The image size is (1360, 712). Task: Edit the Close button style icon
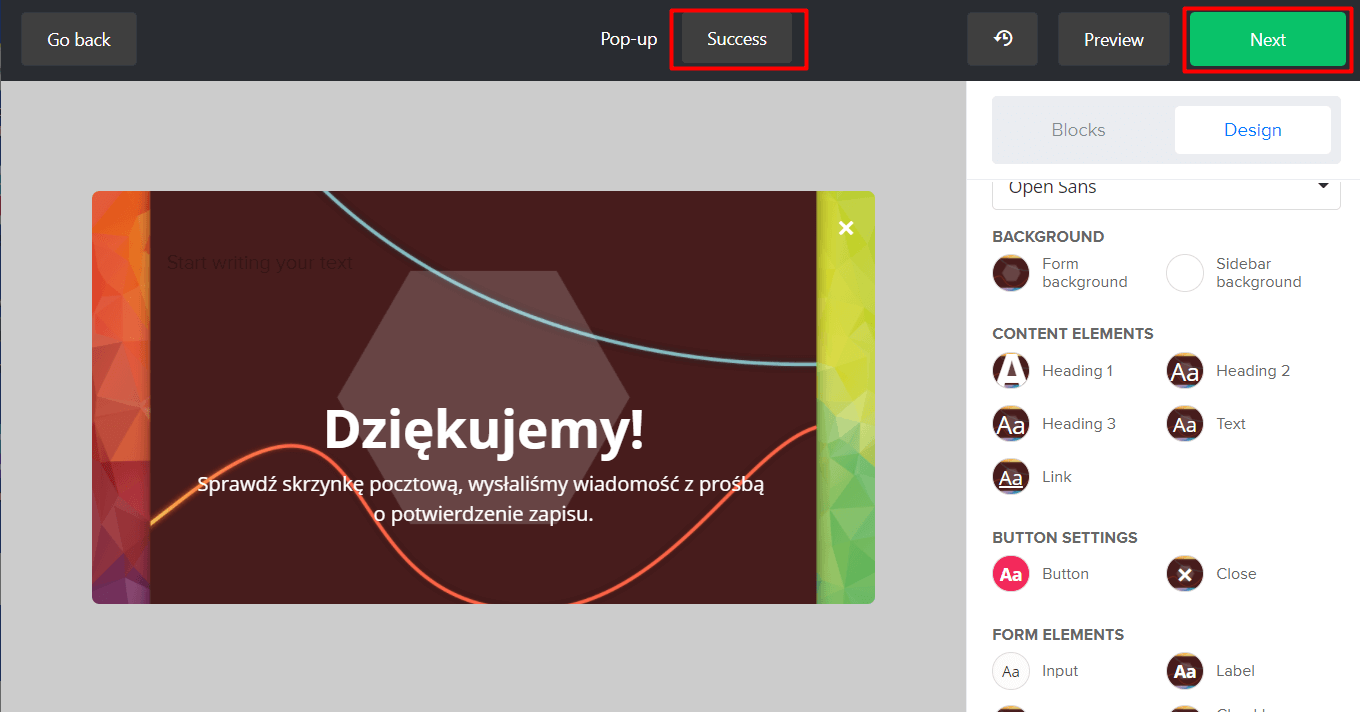coord(1185,574)
